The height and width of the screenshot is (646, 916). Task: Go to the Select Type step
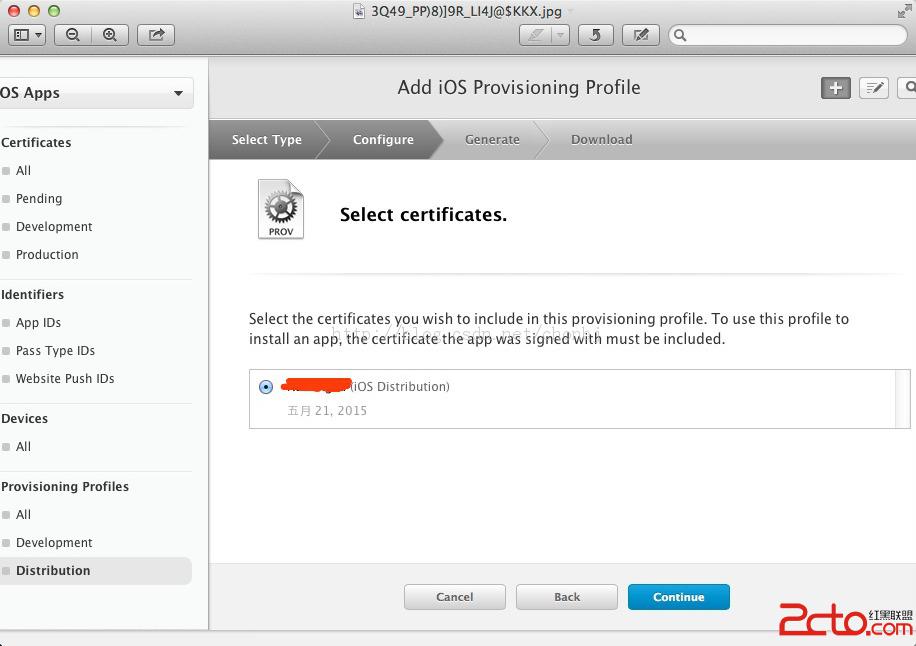(266, 140)
